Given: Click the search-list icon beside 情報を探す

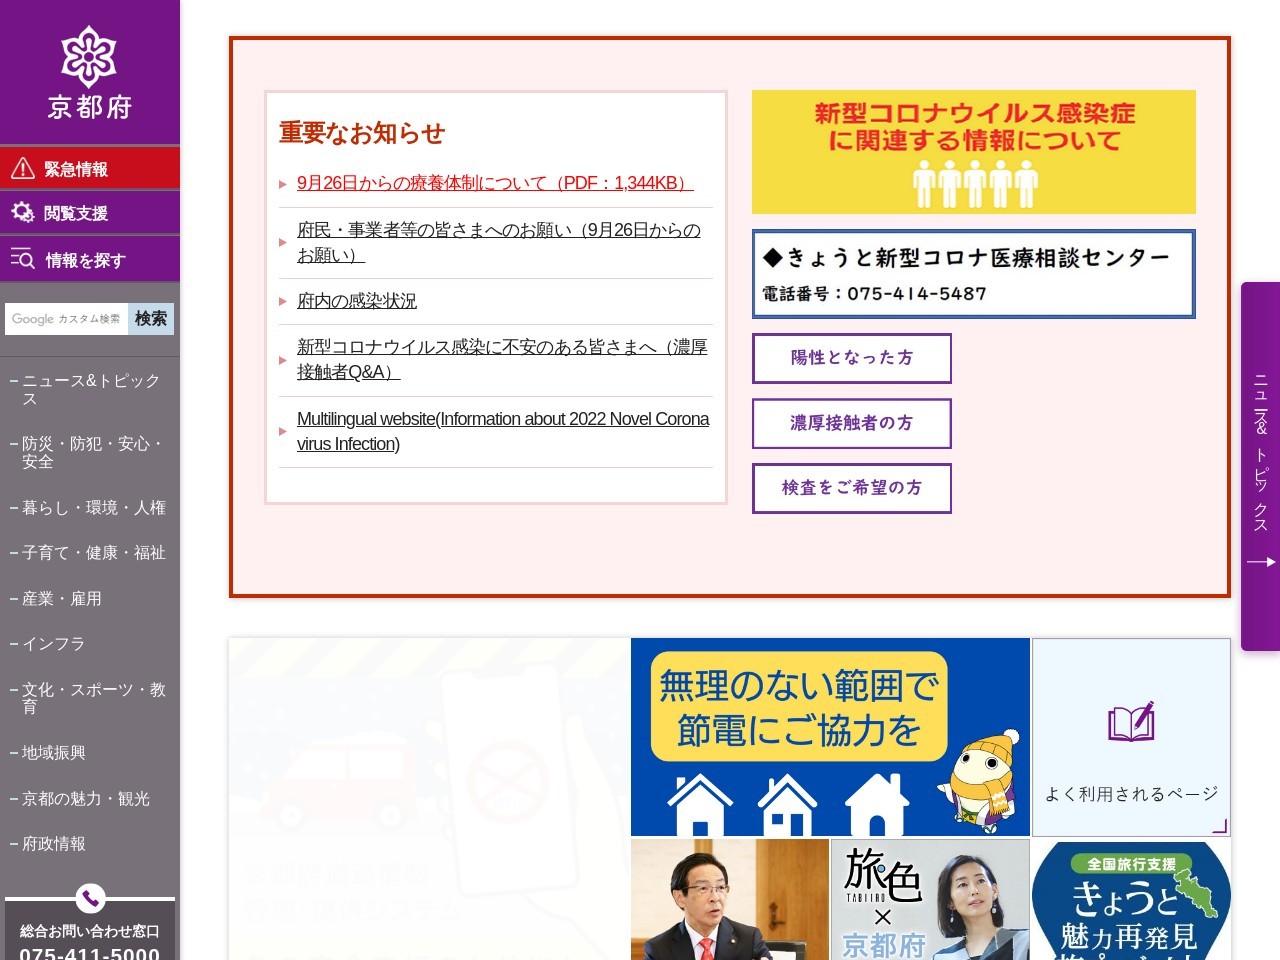Looking at the screenshot, I should (x=23, y=259).
